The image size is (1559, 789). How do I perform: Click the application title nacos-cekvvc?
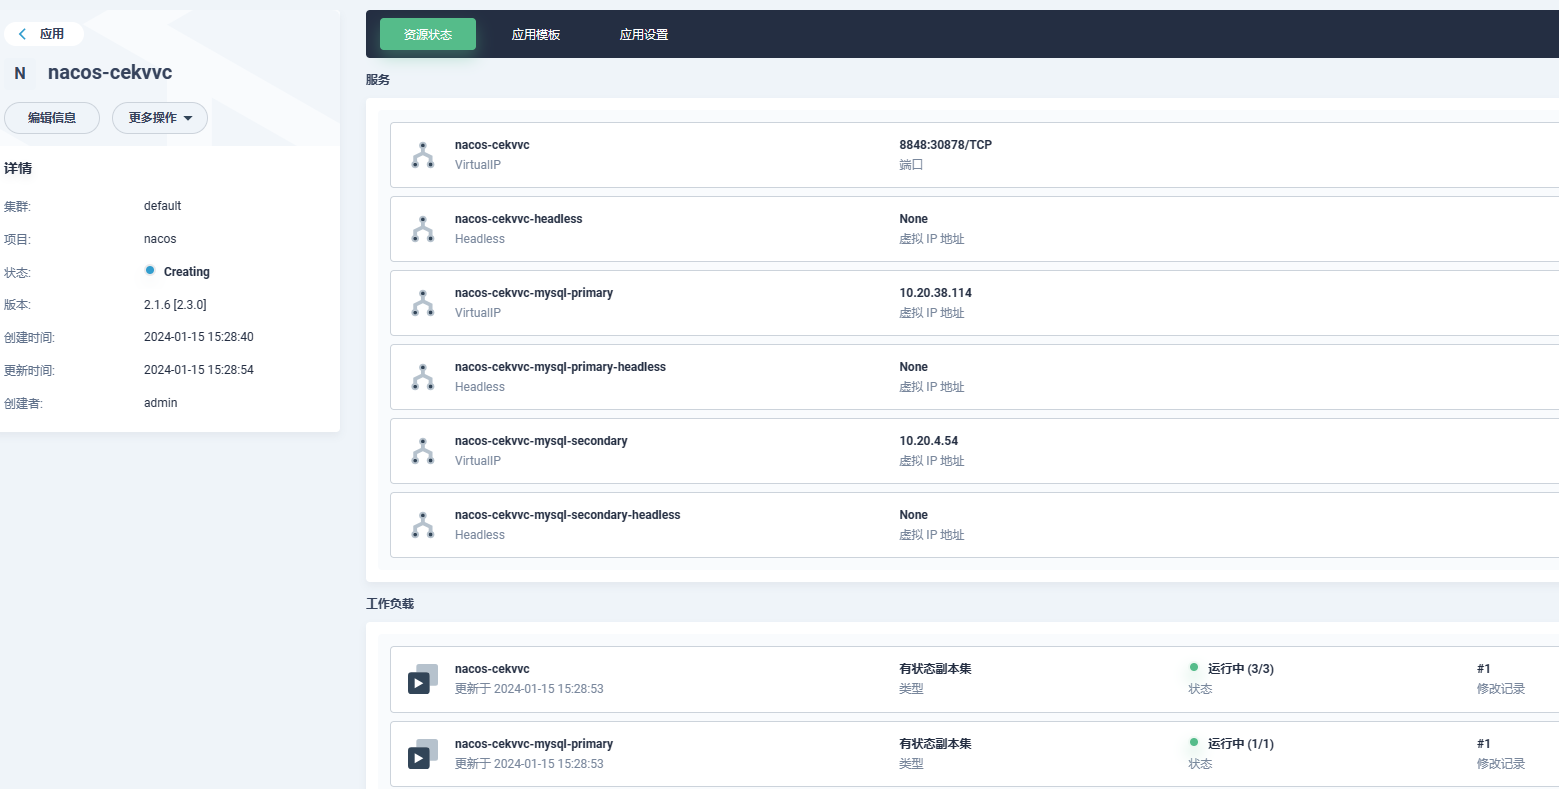110,73
